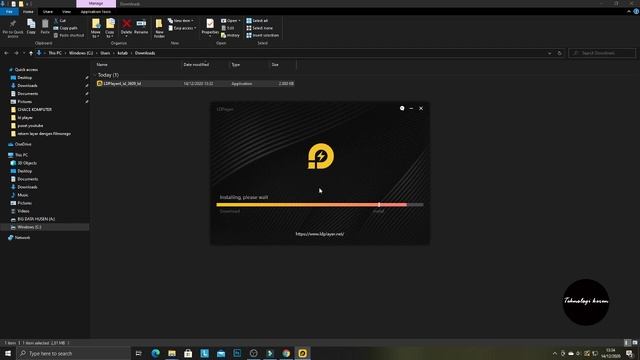Open CHACE KOMPUTER folder in sidebar

[x=34, y=109]
